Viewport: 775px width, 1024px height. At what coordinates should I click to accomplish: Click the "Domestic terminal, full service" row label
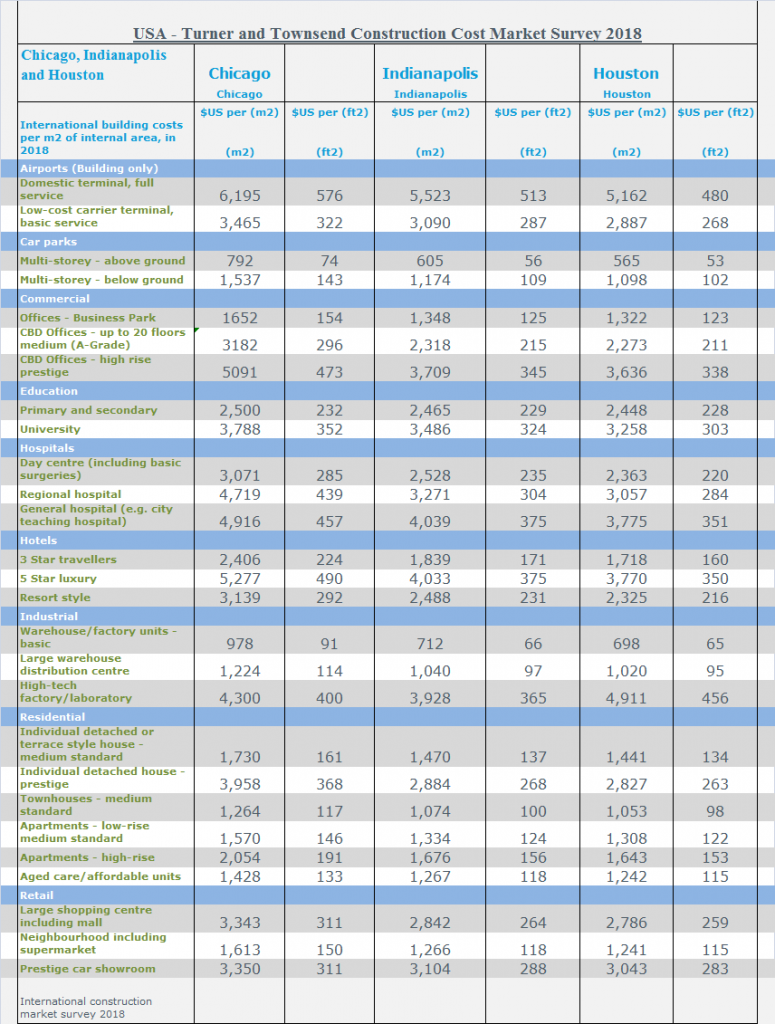[87, 189]
